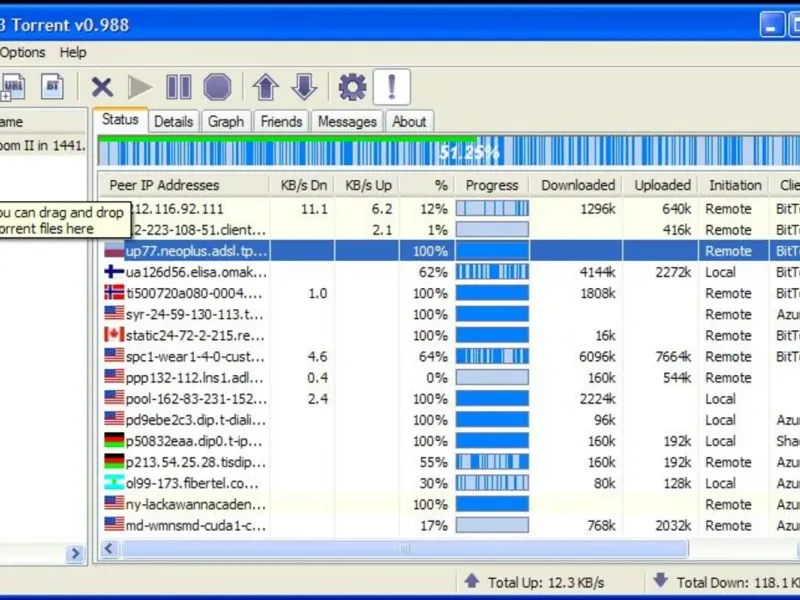Click the German flag beside p213.54.25.28.tisdip
The width and height of the screenshot is (800, 600).
tap(114, 462)
